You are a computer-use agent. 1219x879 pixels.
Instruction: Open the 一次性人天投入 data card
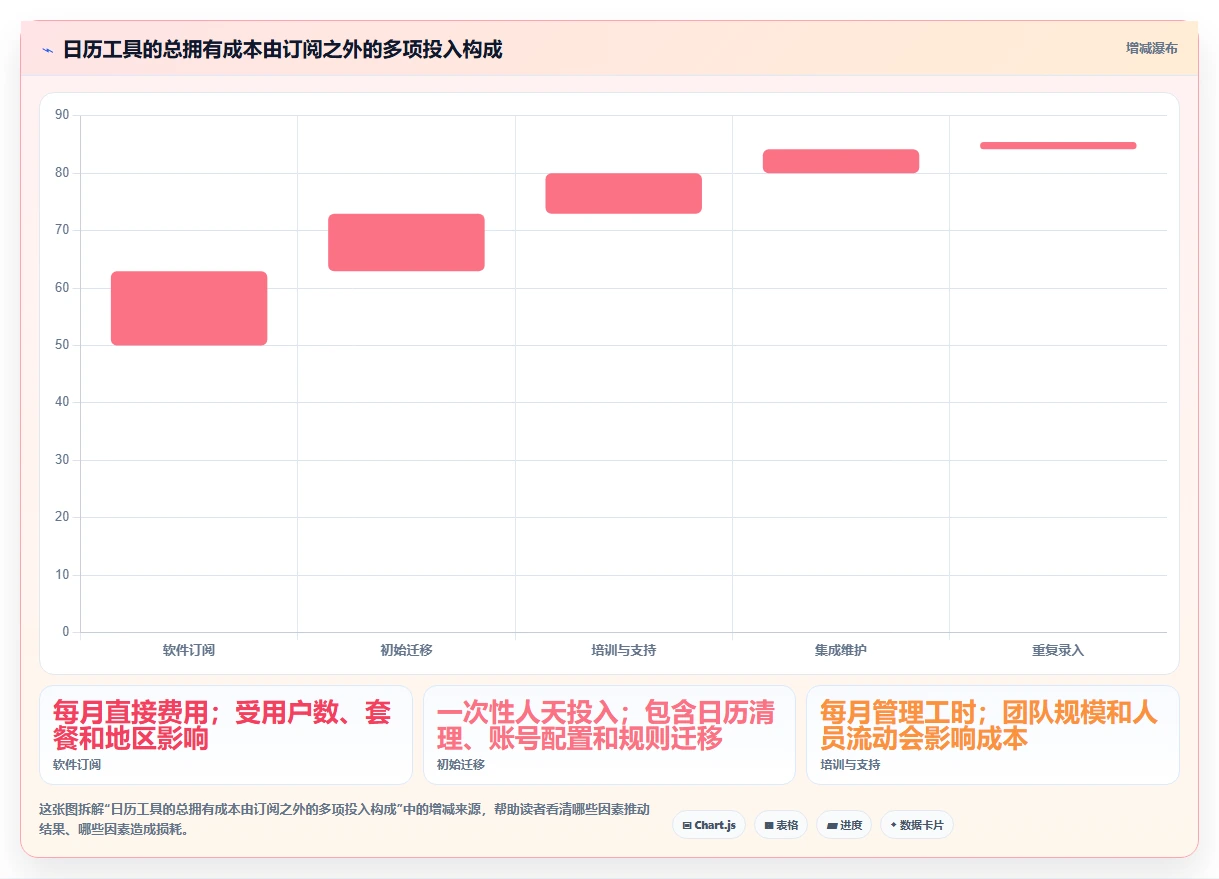[609, 735]
